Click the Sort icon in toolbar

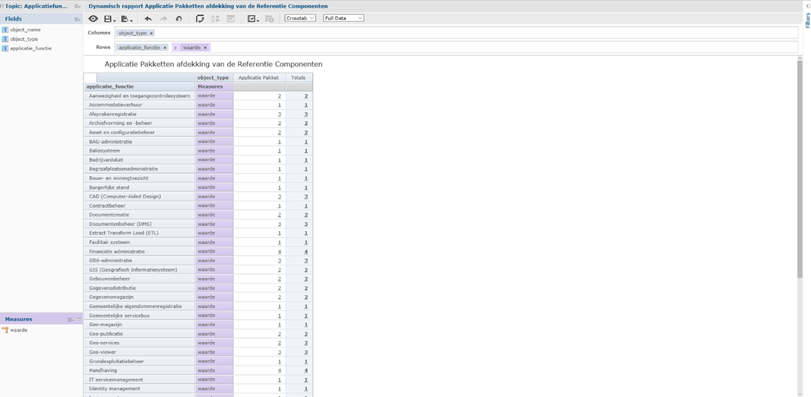pos(215,19)
